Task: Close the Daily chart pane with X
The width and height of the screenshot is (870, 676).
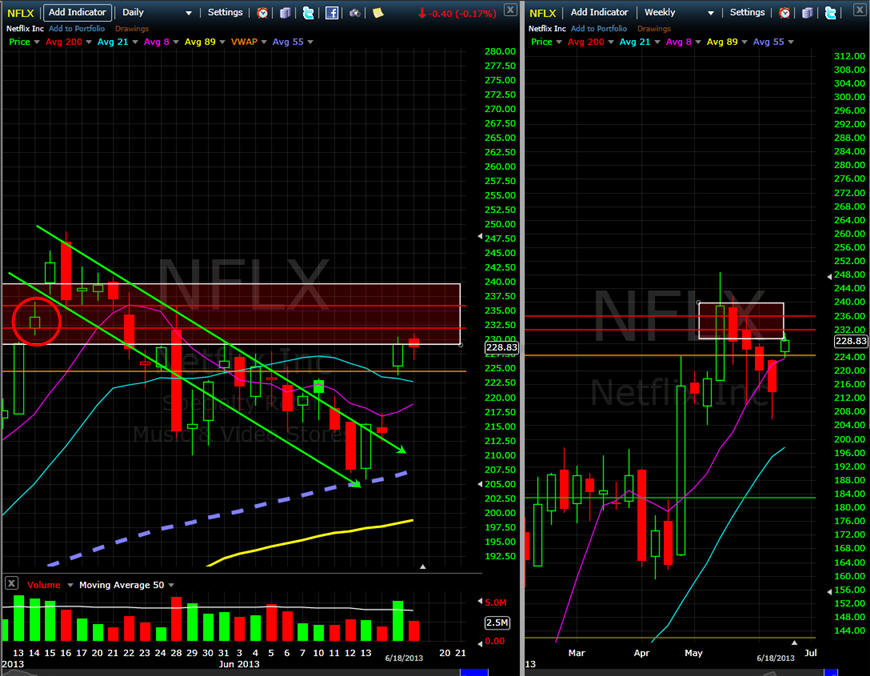Action: [510, 9]
